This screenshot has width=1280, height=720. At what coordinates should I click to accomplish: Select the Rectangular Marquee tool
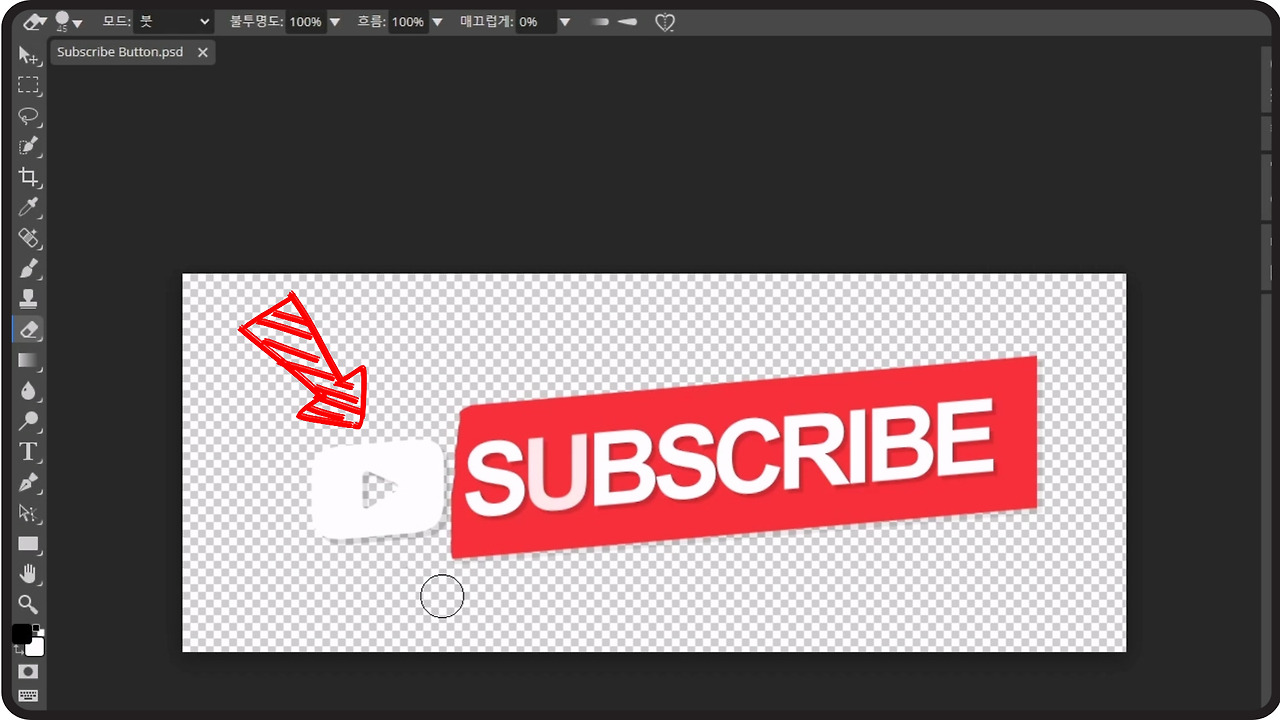(28, 85)
